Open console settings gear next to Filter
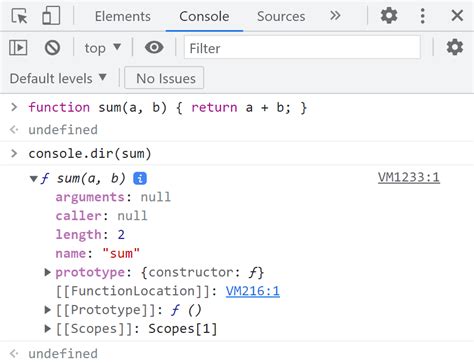Viewport: 474px width, 363px height. [x=455, y=47]
